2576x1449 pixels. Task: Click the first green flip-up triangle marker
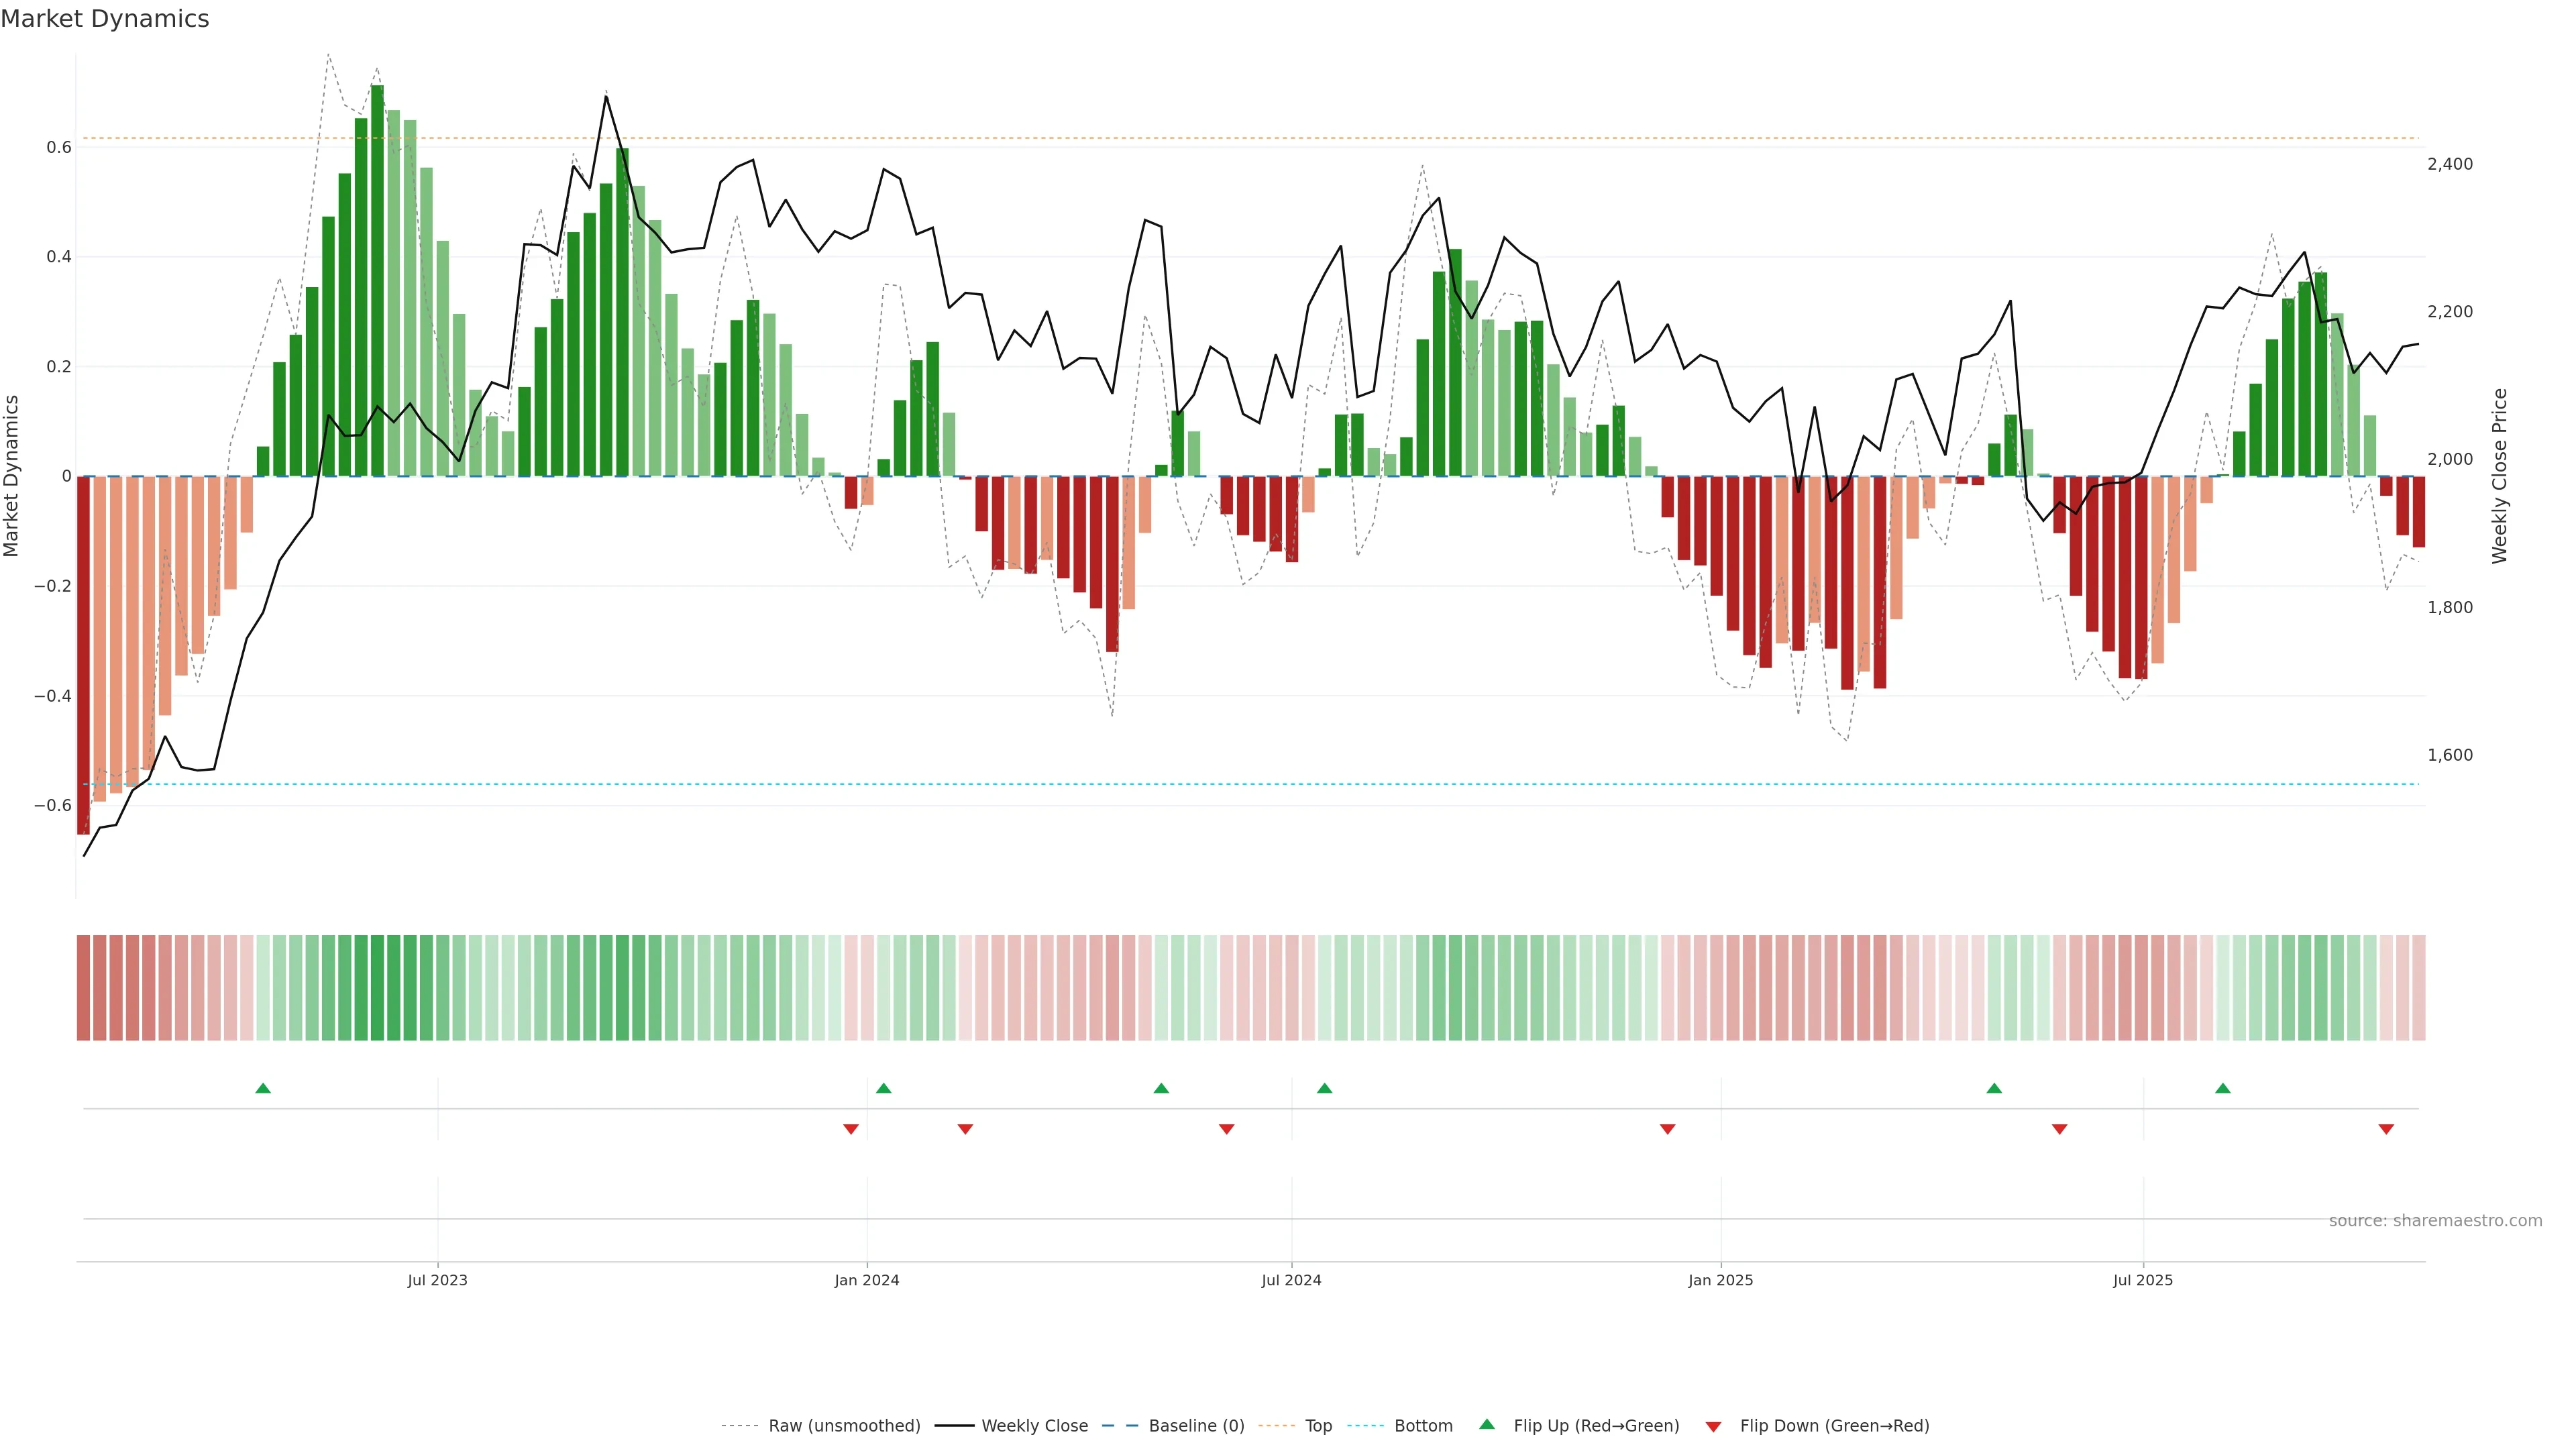[263, 1088]
